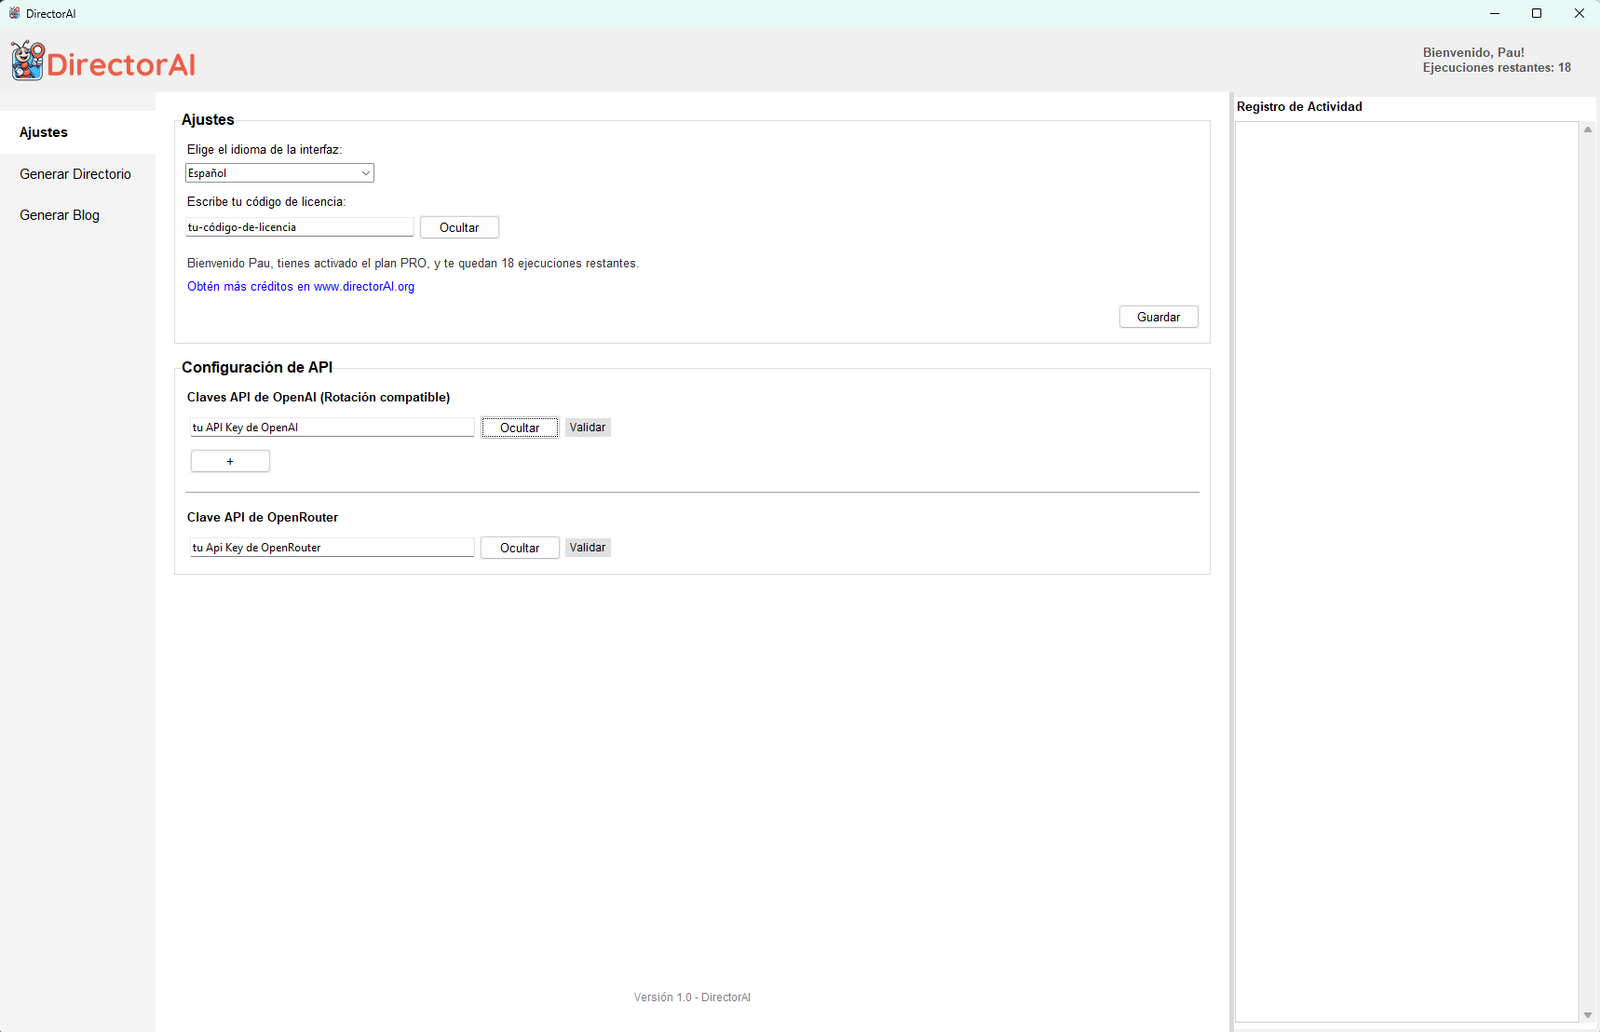Click the scrollbar up arrow in Registro de Actividad
This screenshot has height=1032, width=1600.
(x=1587, y=128)
